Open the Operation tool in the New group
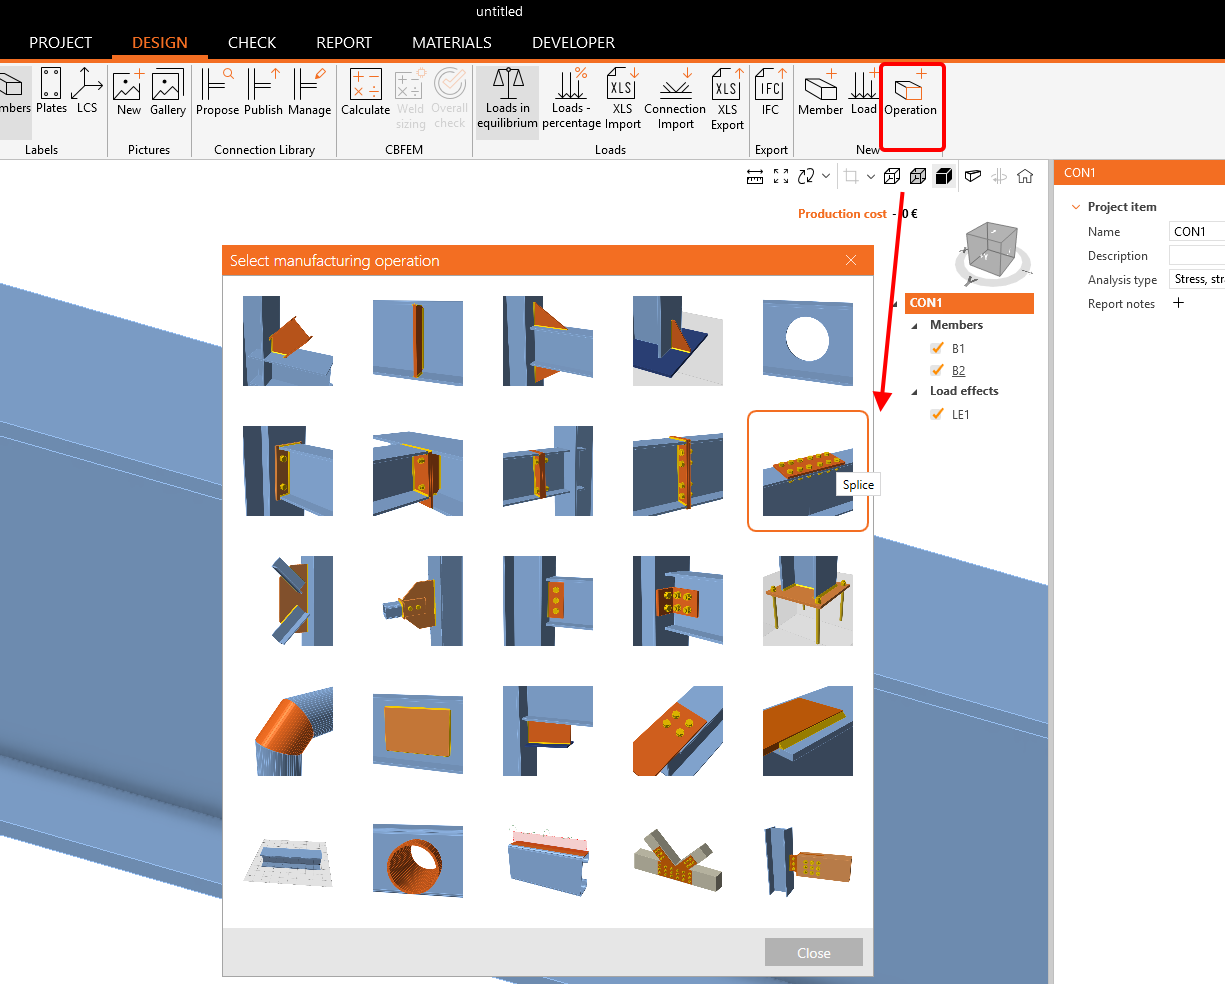 (x=911, y=97)
